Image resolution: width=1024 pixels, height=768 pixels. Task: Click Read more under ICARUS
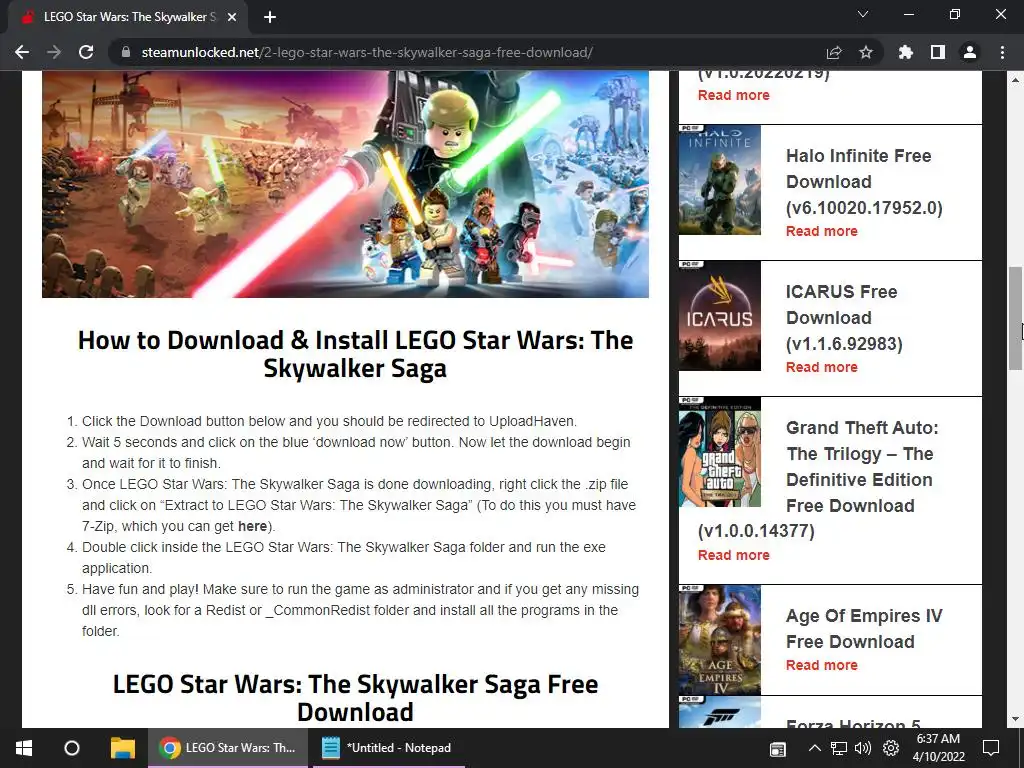tap(822, 367)
